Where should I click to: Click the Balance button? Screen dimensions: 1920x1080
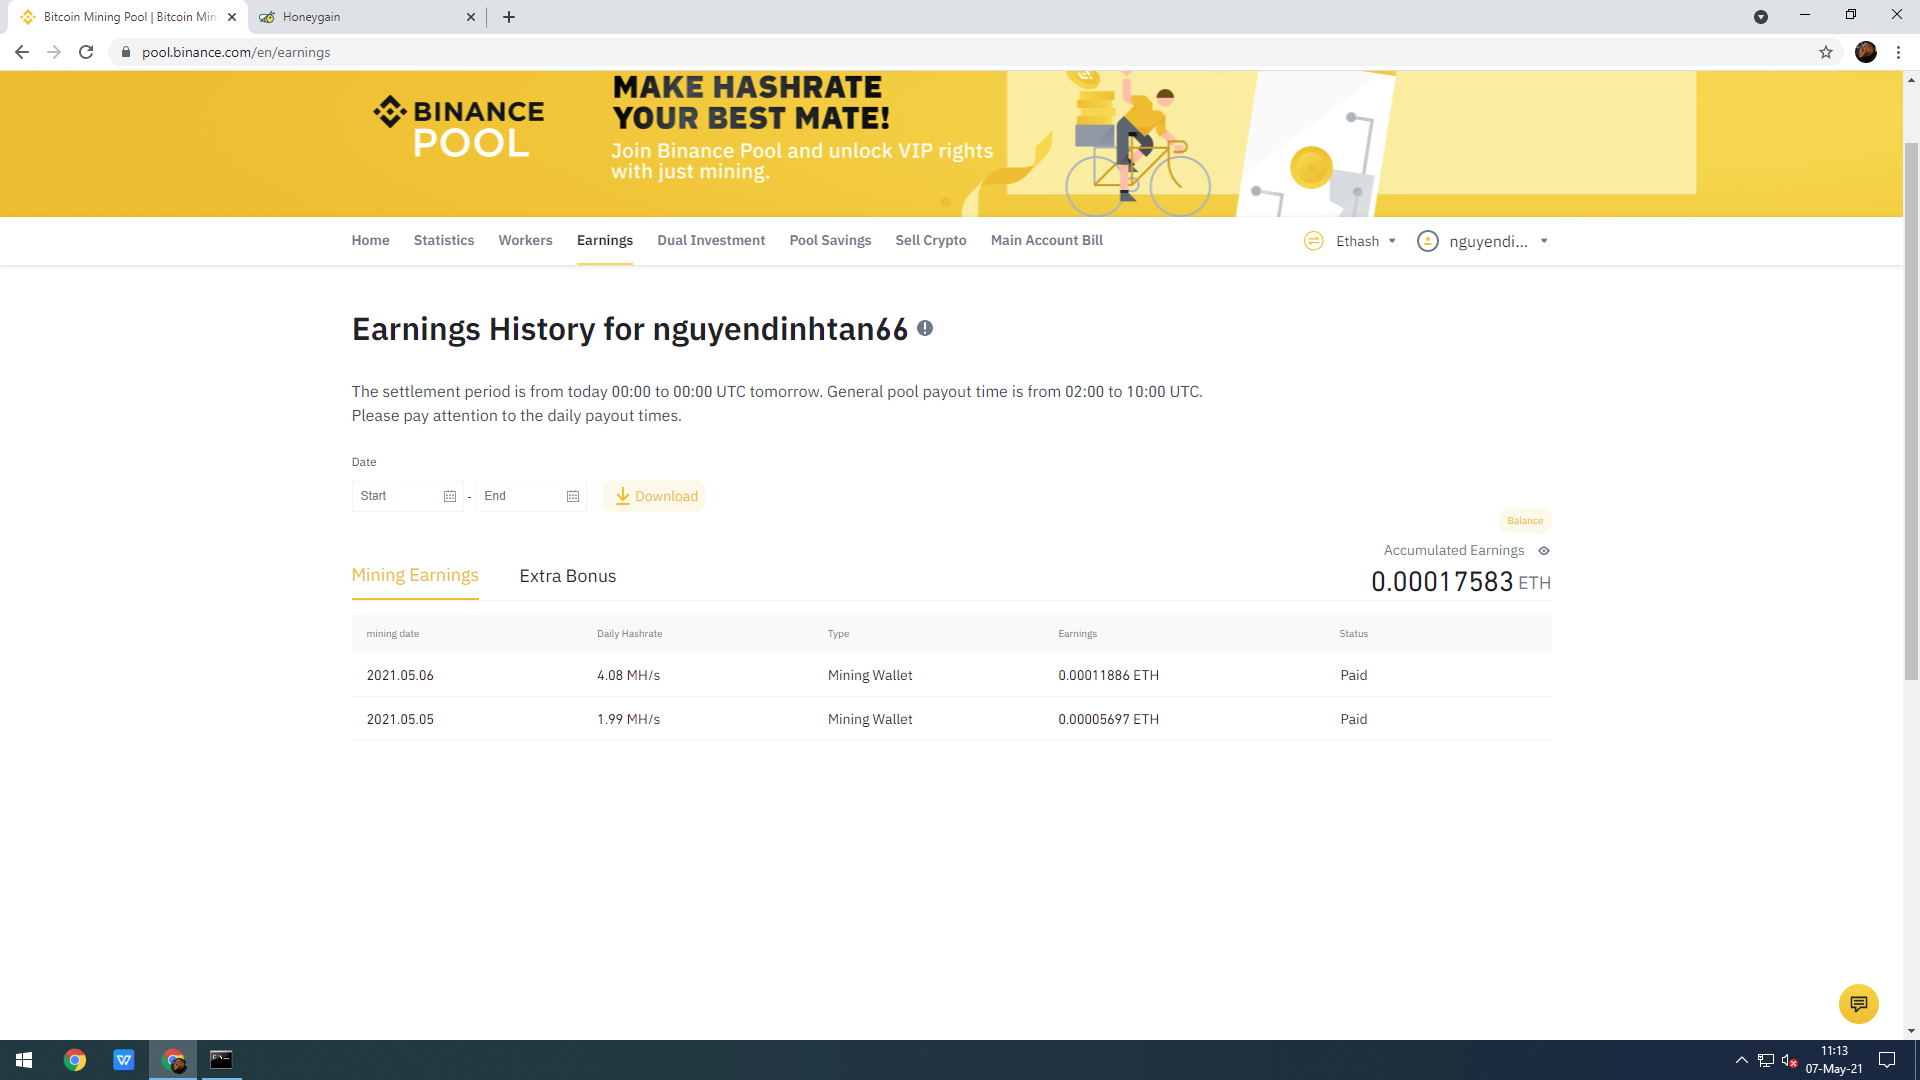point(1524,520)
